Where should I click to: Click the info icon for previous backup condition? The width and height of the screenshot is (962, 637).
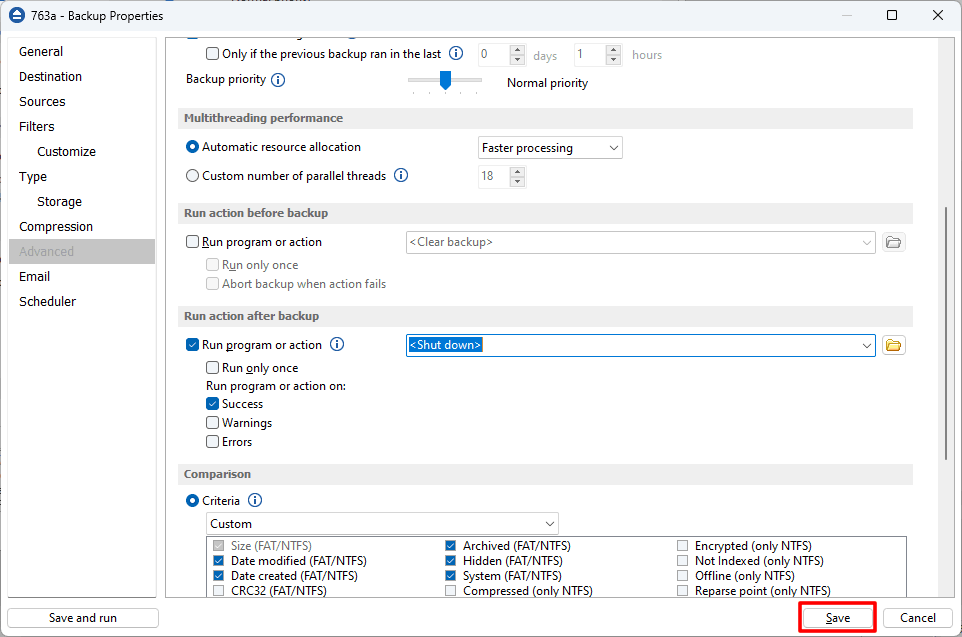pos(455,53)
